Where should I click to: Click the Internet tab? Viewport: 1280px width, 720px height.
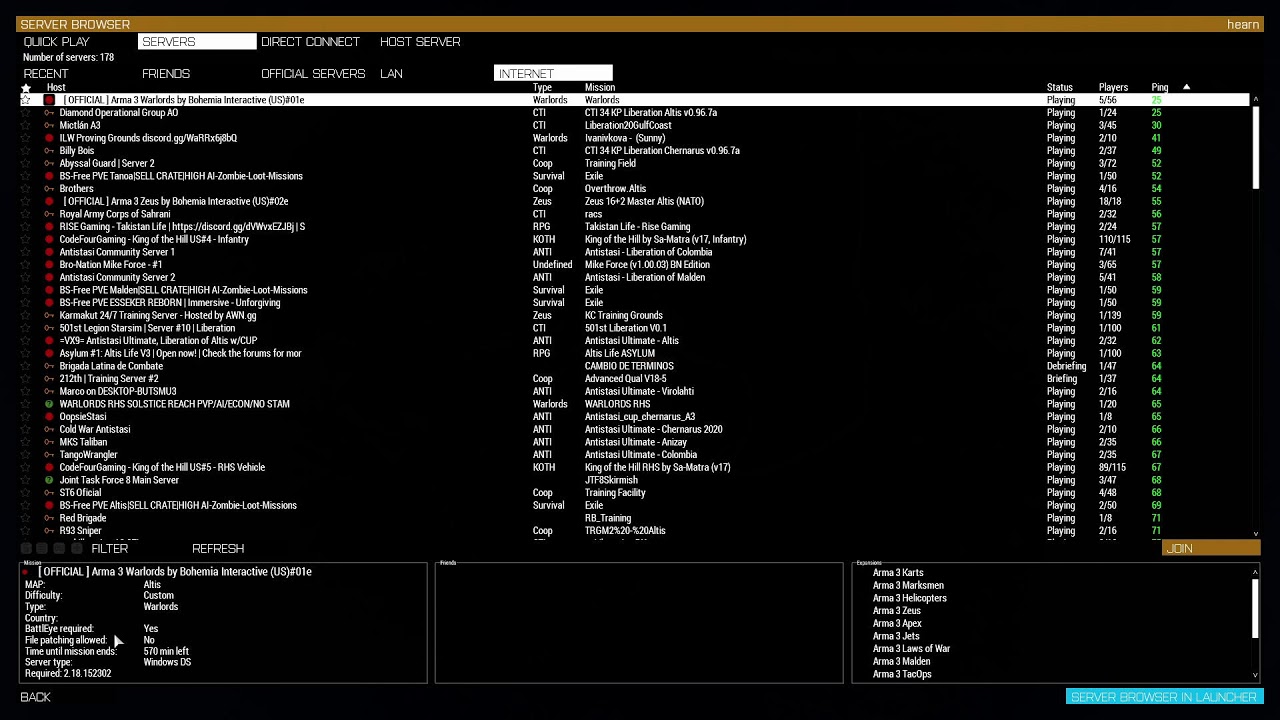553,74
